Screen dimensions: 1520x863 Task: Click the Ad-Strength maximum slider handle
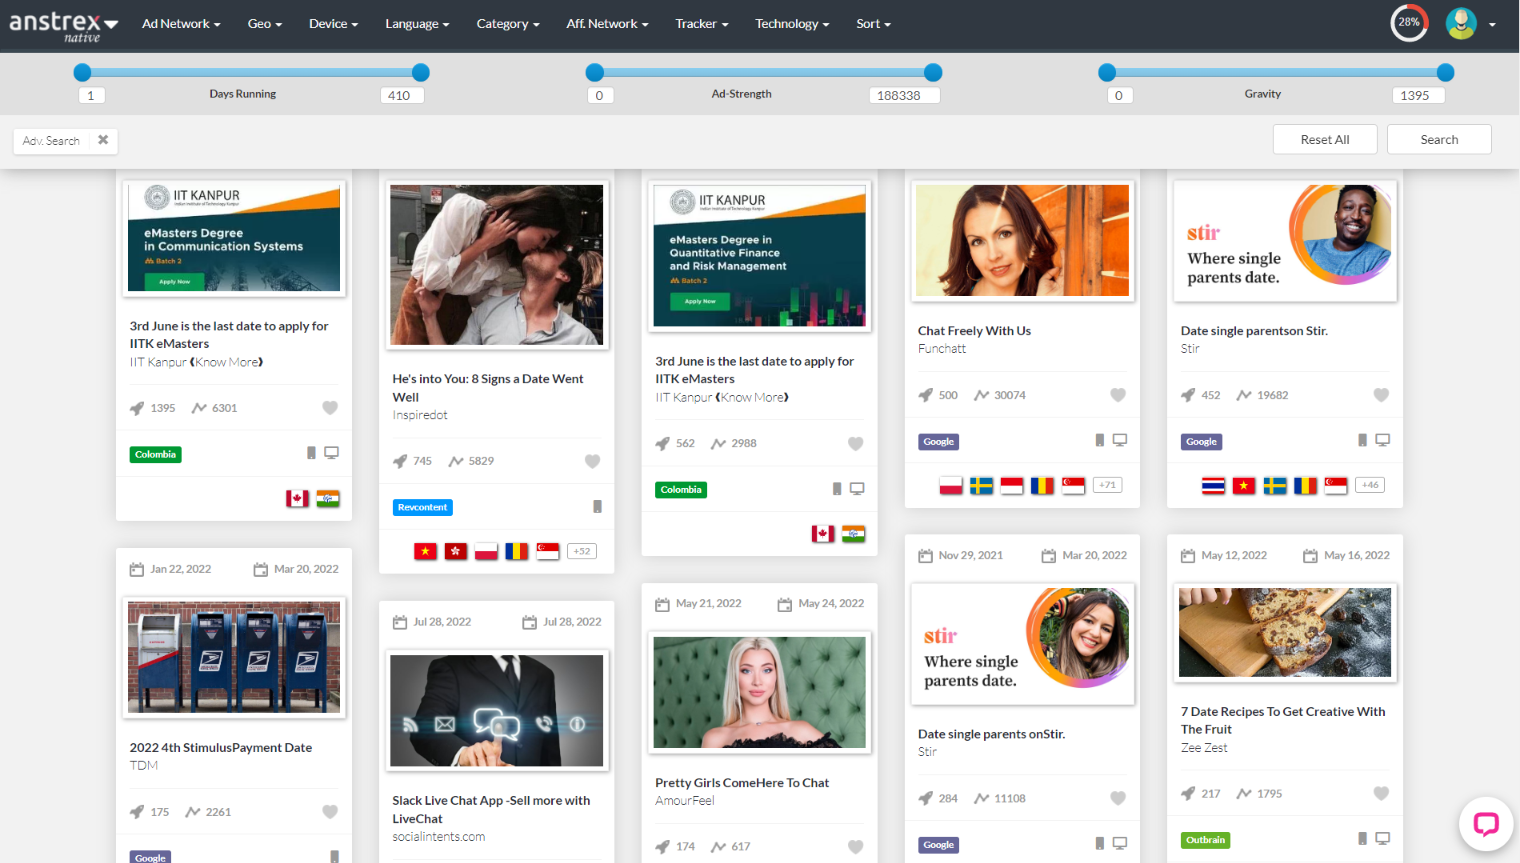click(933, 72)
